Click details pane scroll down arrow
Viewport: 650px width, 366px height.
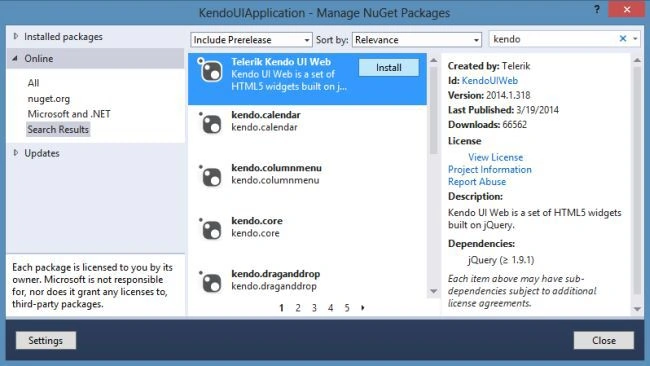[637, 309]
